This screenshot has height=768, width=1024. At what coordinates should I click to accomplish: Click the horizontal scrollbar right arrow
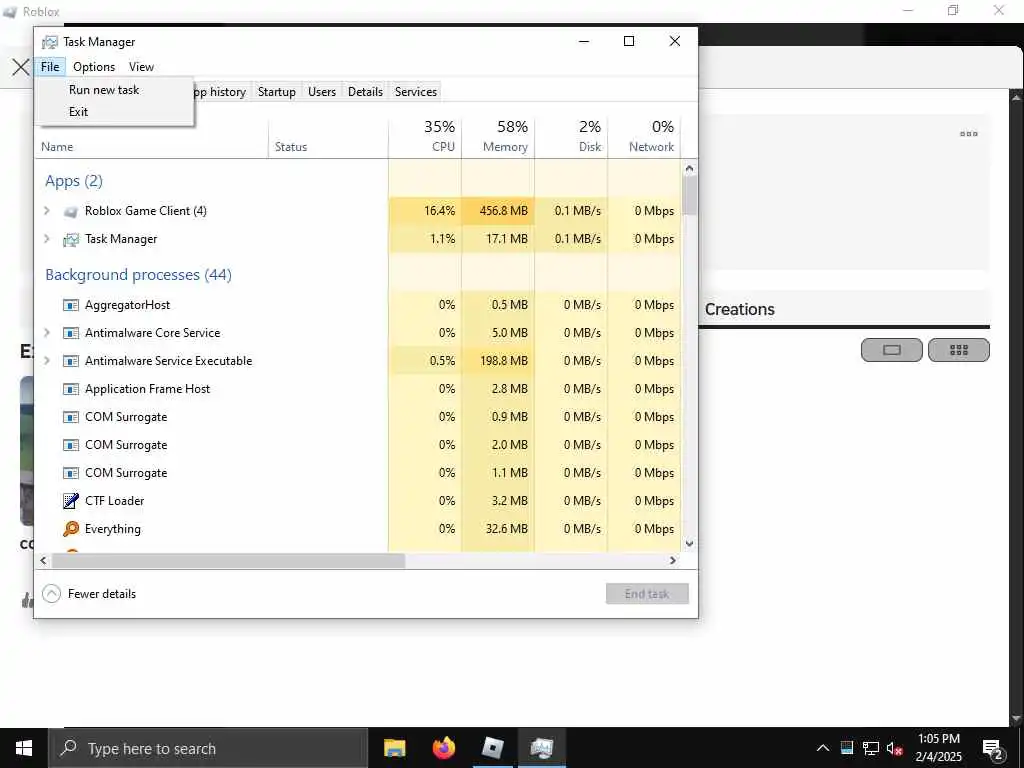673,560
